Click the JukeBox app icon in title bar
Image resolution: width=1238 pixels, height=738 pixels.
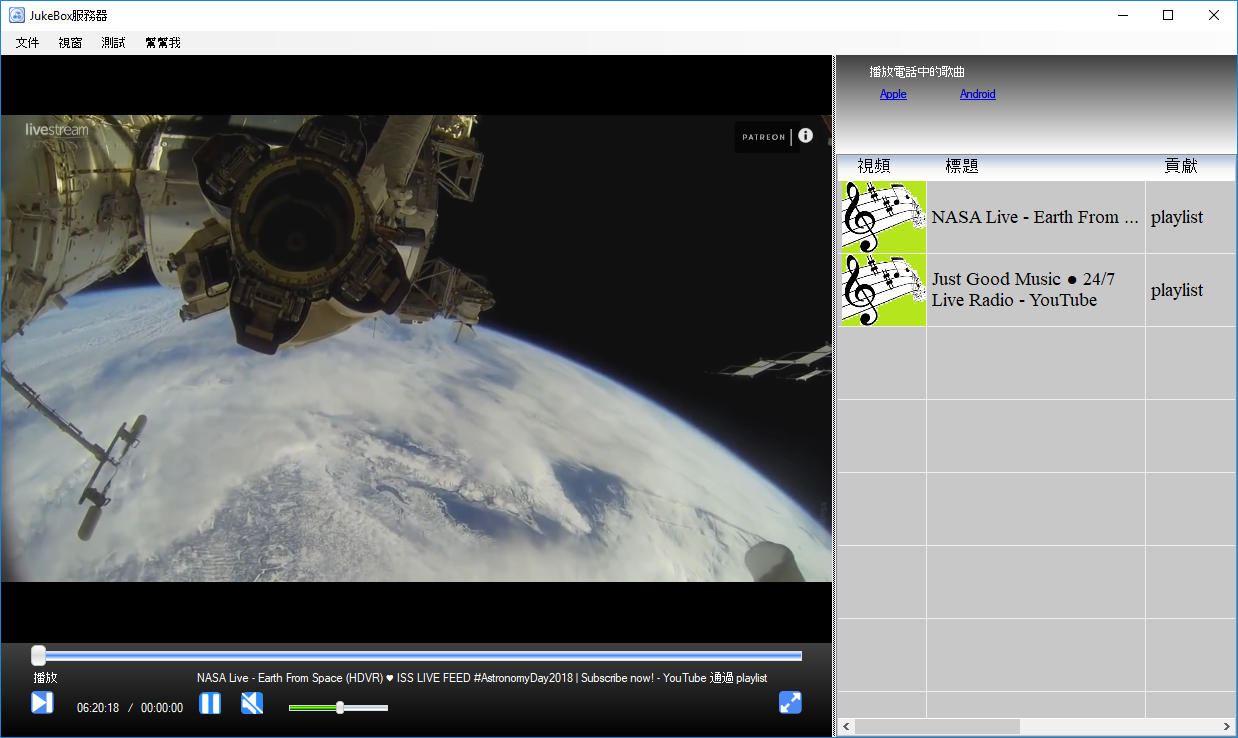pos(16,15)
